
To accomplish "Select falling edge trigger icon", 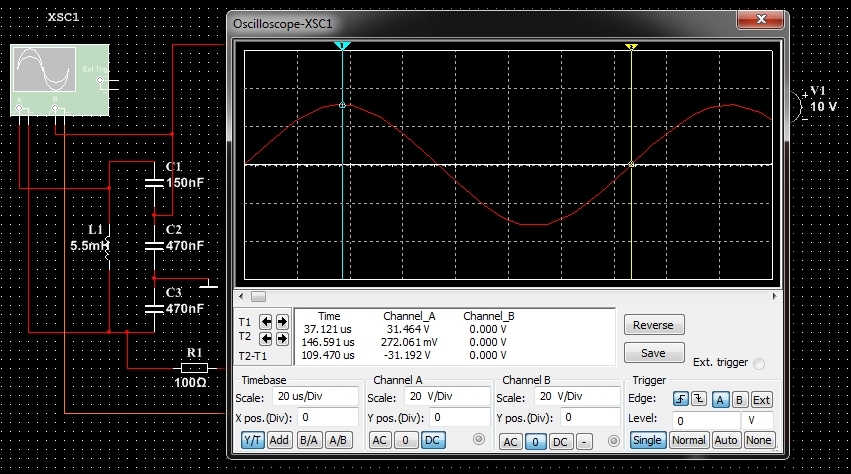I will (699, 399).
